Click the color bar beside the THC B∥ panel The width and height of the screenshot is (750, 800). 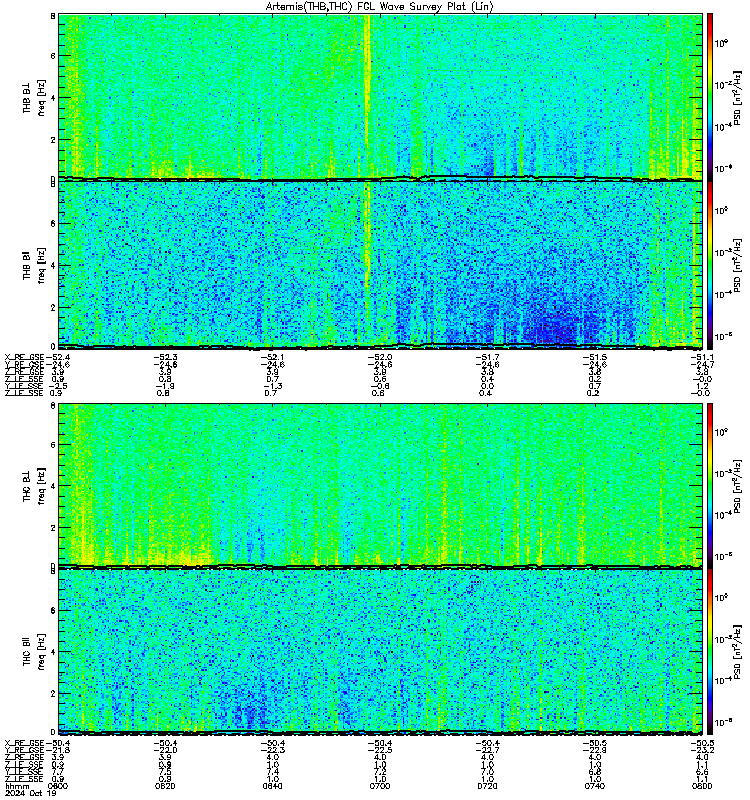tap(709, 652)
